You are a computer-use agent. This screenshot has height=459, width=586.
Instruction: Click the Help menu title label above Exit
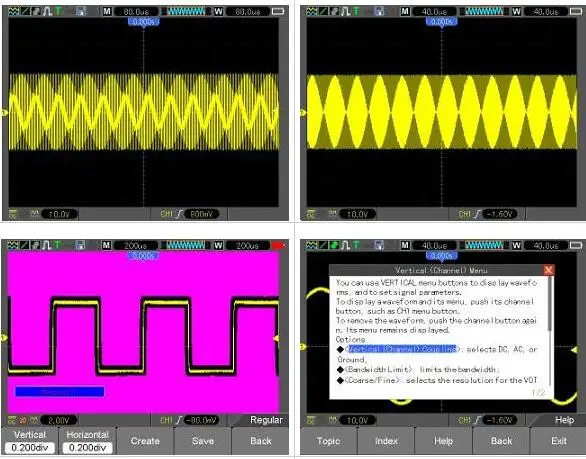[564, 420]
